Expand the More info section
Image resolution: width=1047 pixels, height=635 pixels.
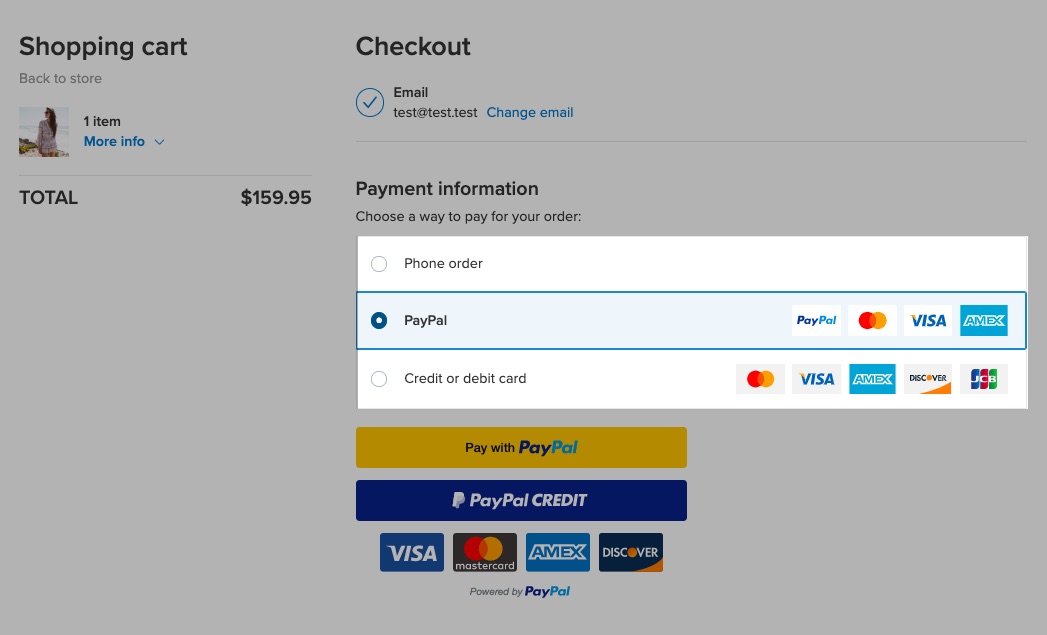pyautogui.click(x=114, y=141)
